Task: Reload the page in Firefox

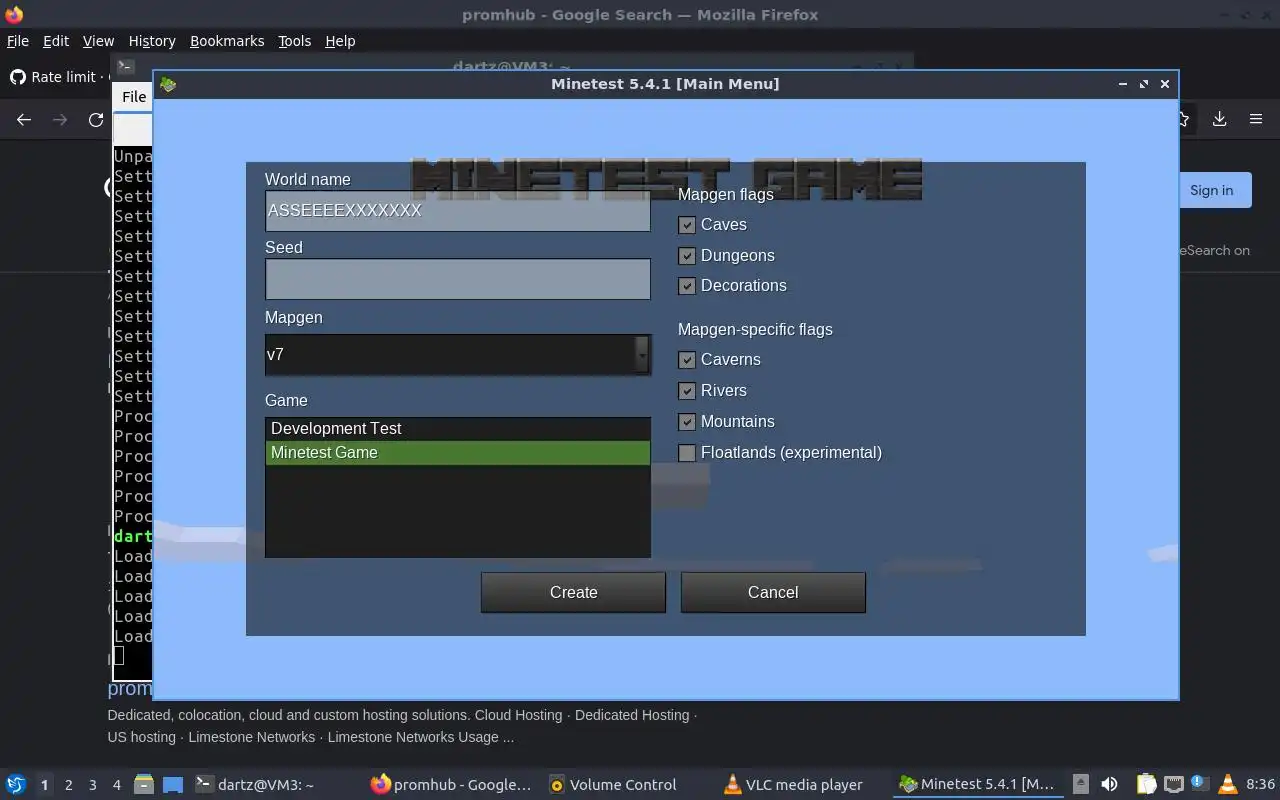Action: tap(96, 120)
